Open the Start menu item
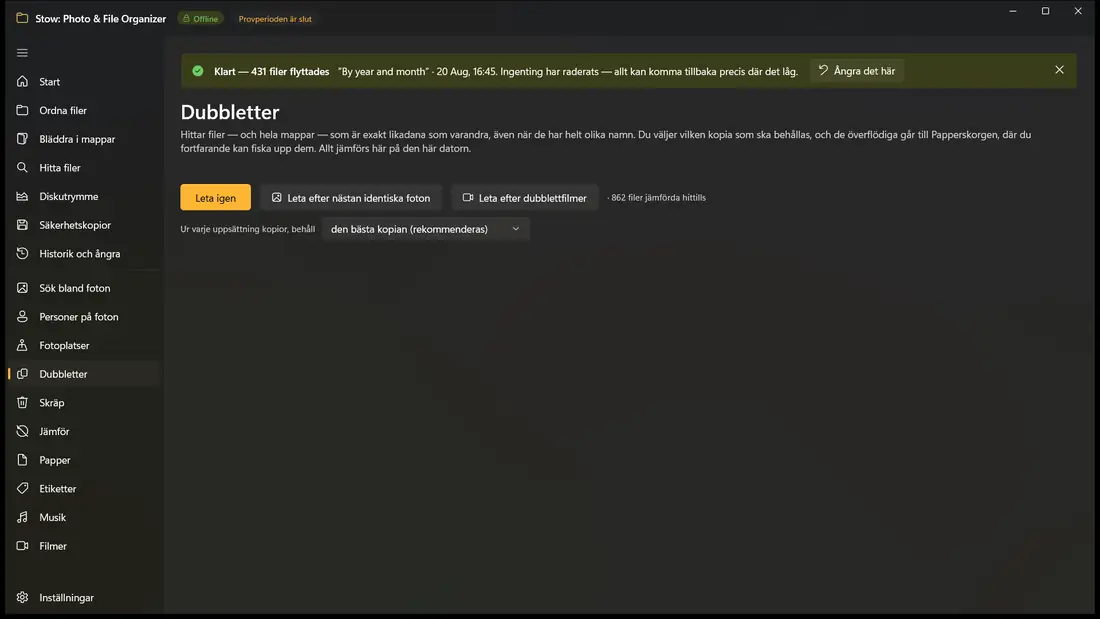 pyautogui.click(x=84, y=81)
